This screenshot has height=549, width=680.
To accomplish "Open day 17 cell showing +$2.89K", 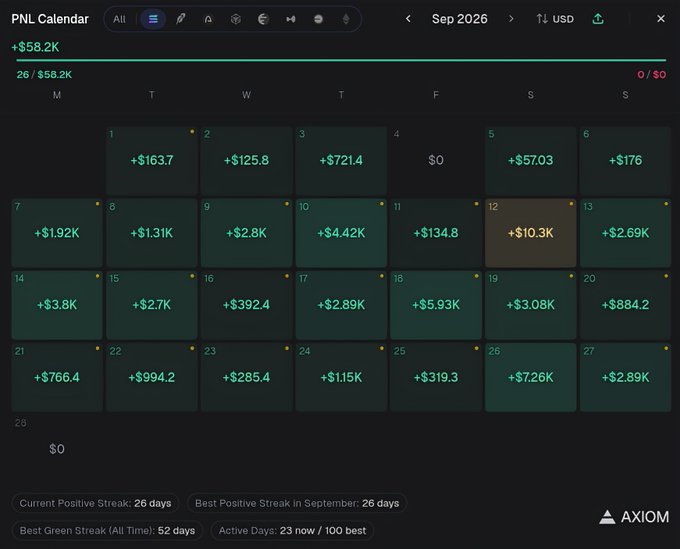I will click(341, 305).
